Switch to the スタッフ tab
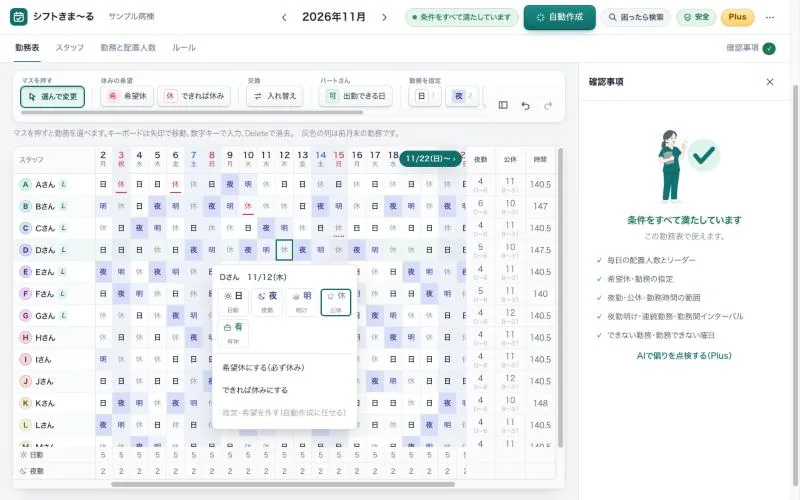 pos(69,48)
